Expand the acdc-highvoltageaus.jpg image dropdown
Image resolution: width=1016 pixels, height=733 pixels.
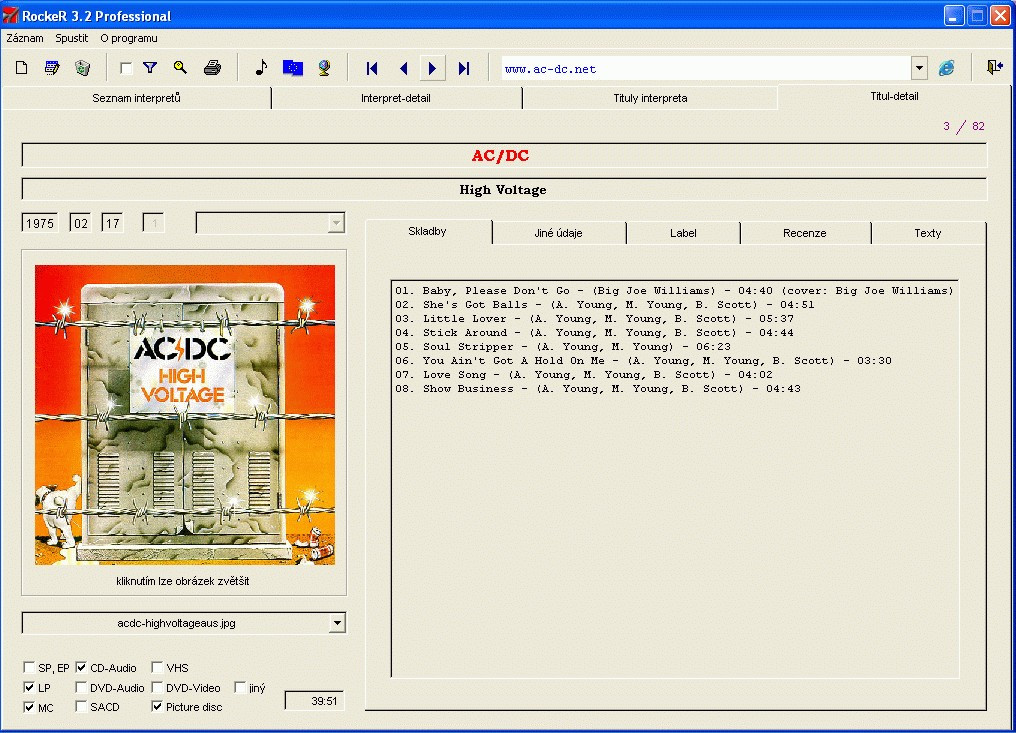click(x=337, y=623)
